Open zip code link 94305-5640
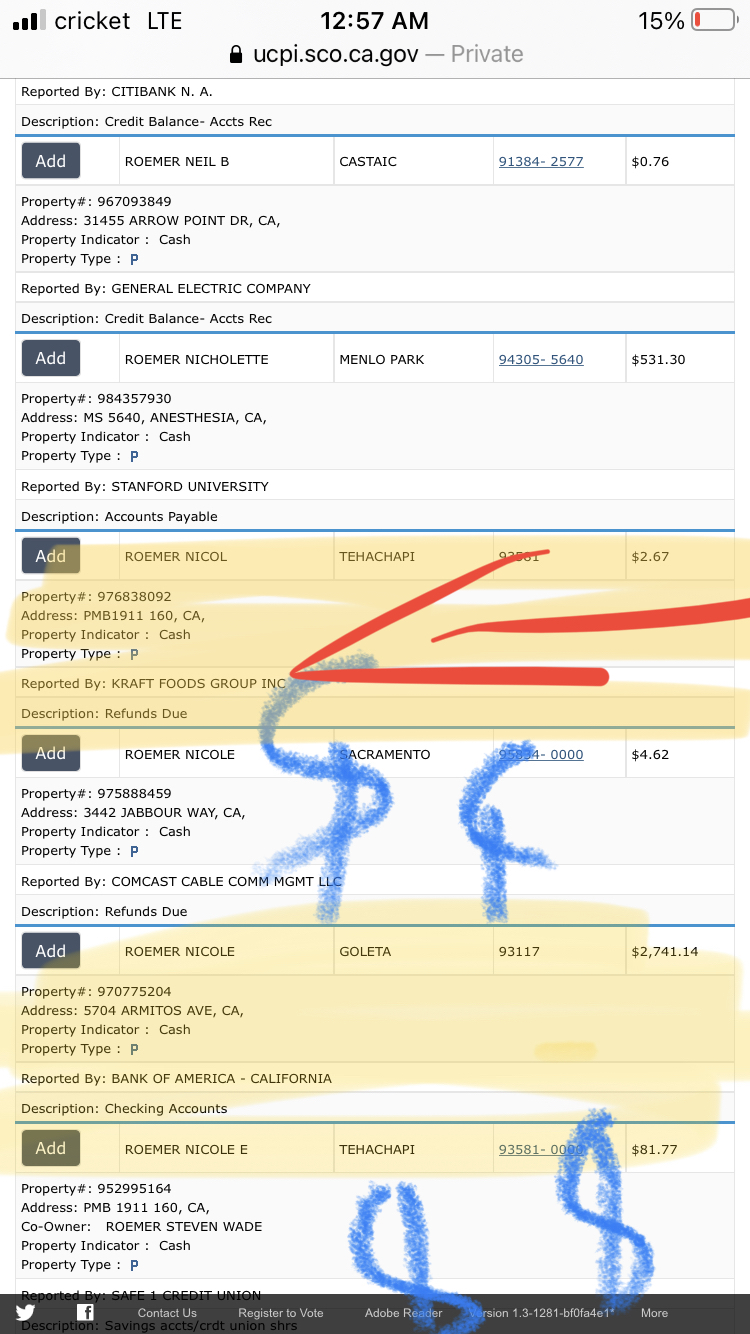 tap(541, 360)
